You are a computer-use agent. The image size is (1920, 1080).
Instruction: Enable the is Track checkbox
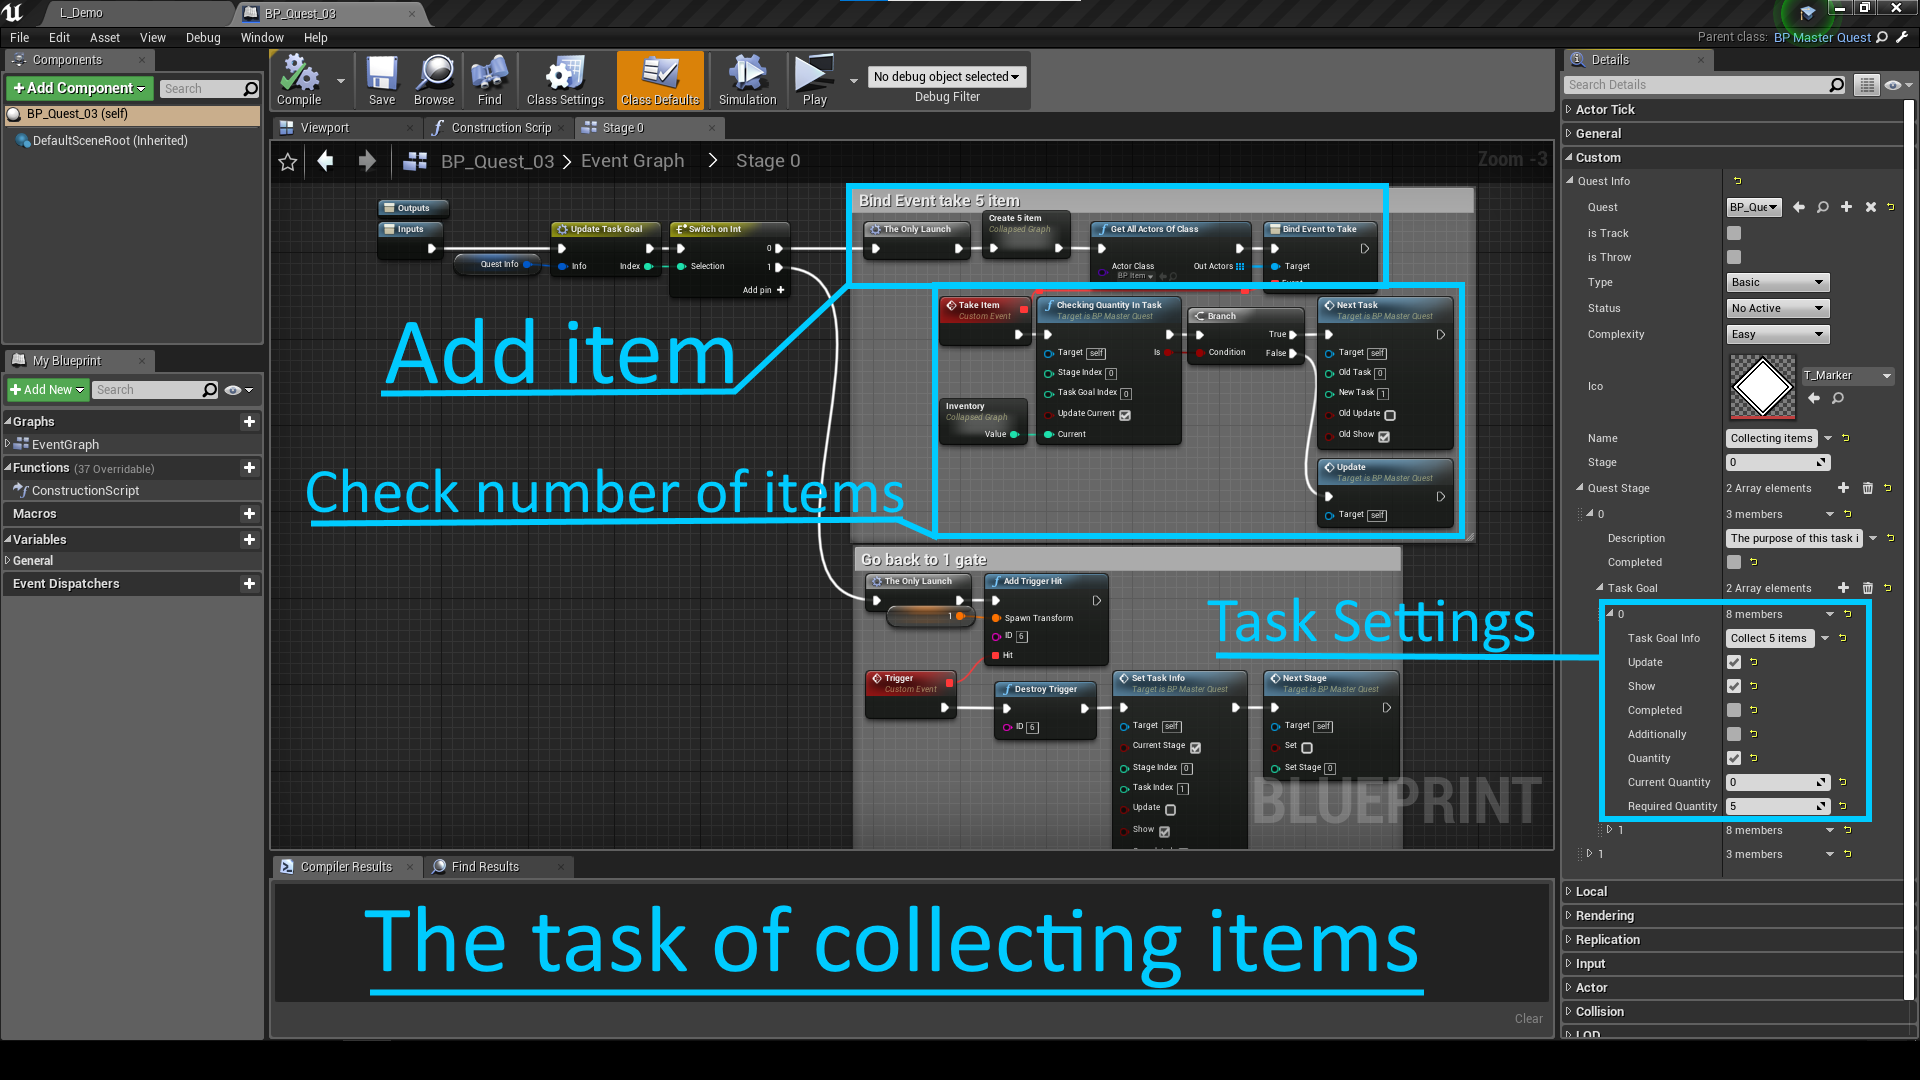click(x=1734, y=233)
